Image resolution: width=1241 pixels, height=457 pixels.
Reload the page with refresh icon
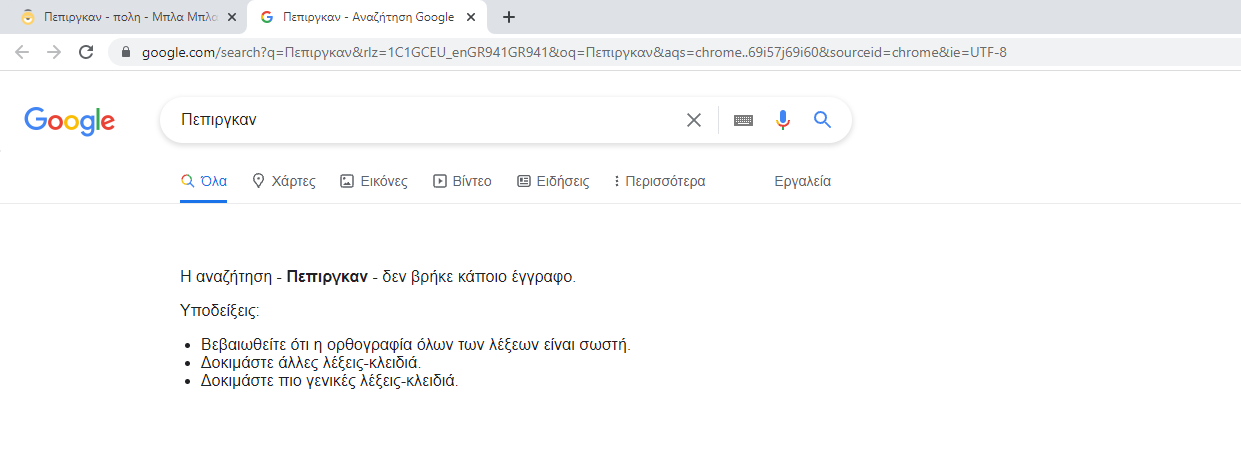86,52
